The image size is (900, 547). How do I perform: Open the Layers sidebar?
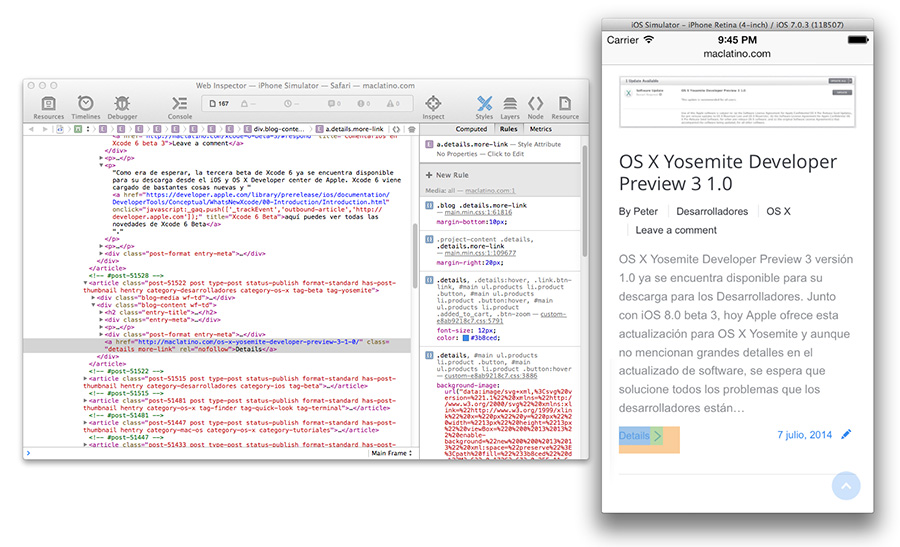510,107
